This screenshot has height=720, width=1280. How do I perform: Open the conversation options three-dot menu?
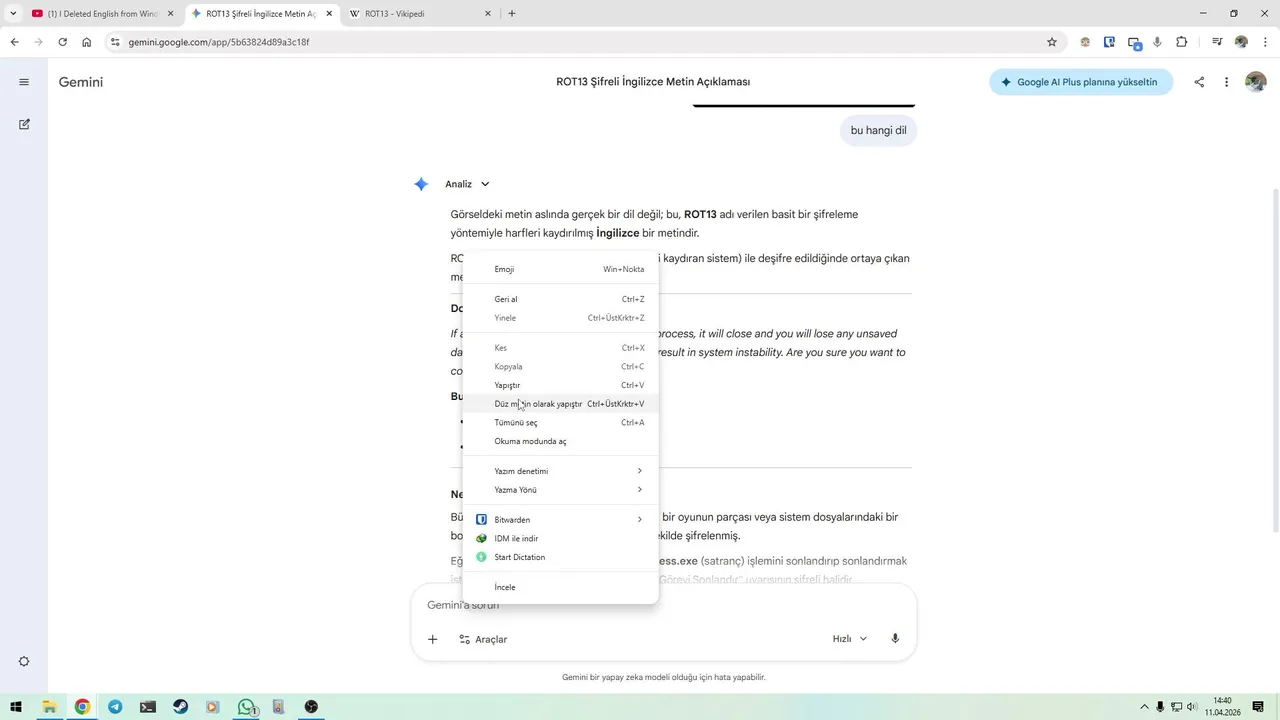pyautogui.click(x=1227, y=82)
